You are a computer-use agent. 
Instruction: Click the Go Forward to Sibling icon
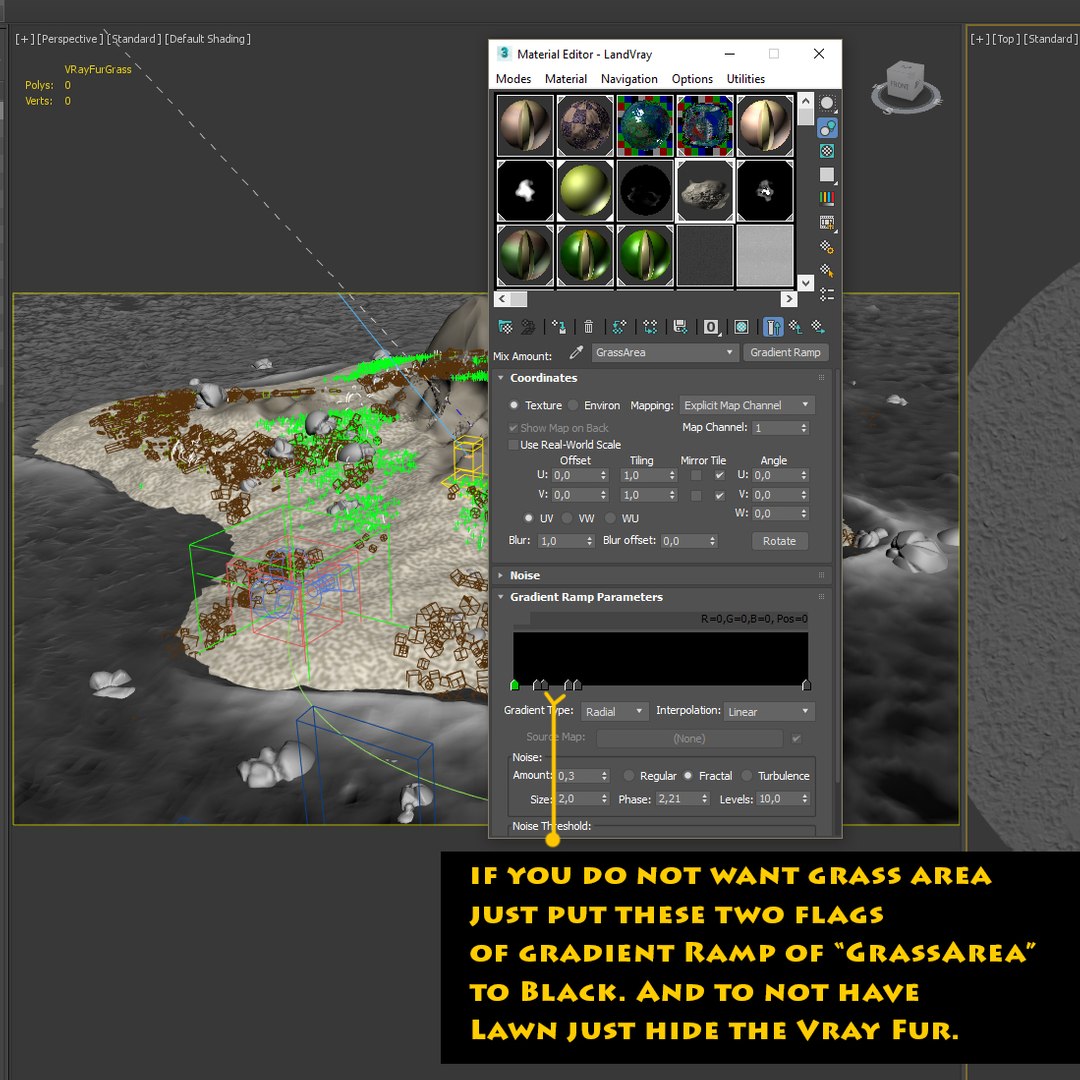coord(818,326)
